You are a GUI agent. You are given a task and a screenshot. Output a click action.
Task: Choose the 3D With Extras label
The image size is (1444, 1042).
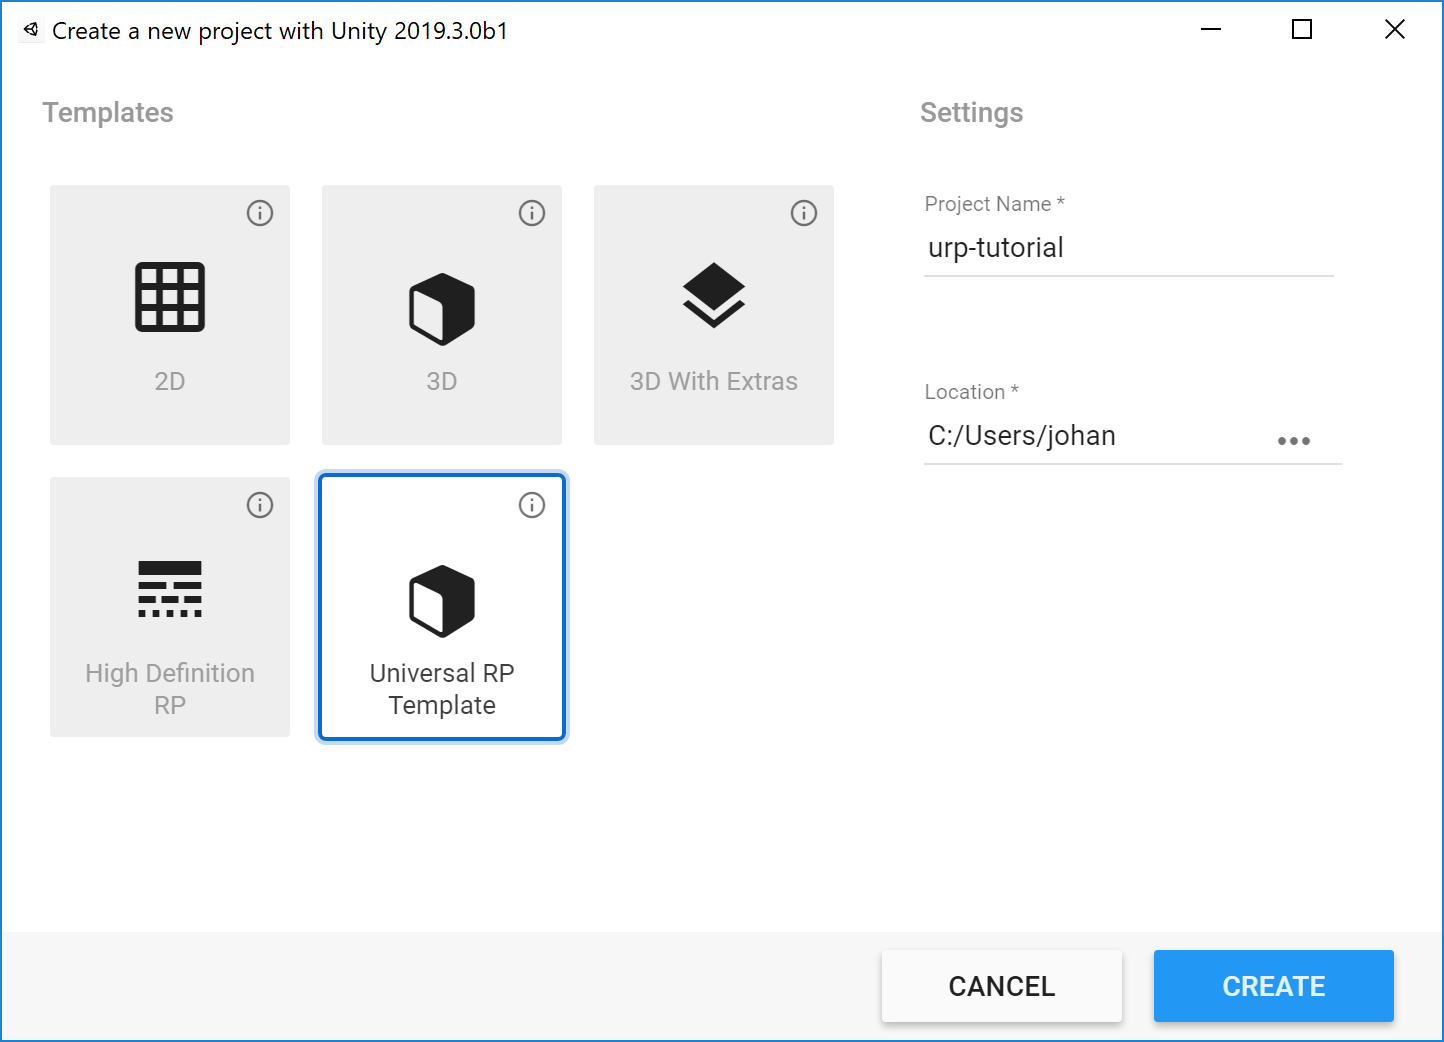pos(714,381)
